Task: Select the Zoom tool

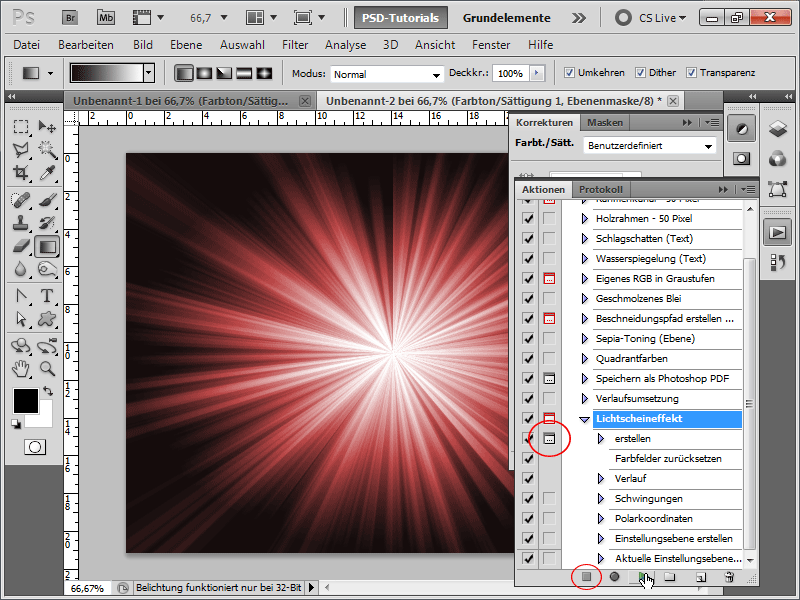Action: coord(47,368)
